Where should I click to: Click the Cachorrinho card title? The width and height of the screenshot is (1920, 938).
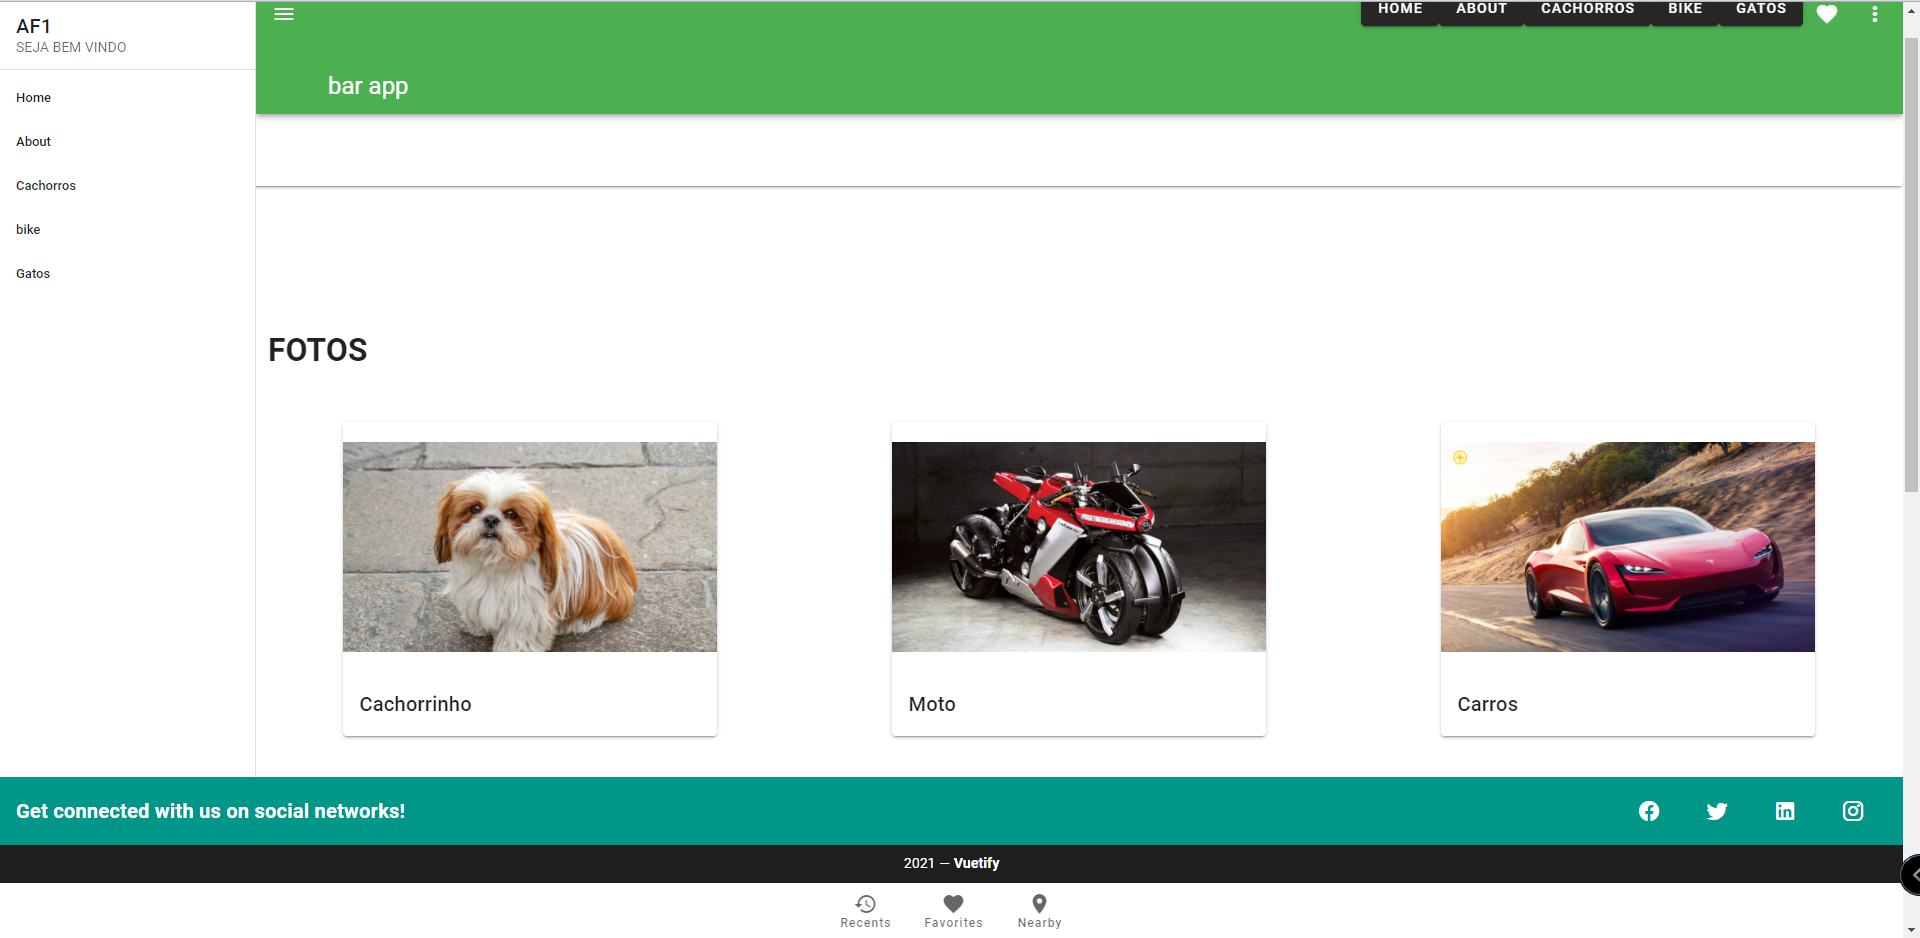tap(415, 704)
